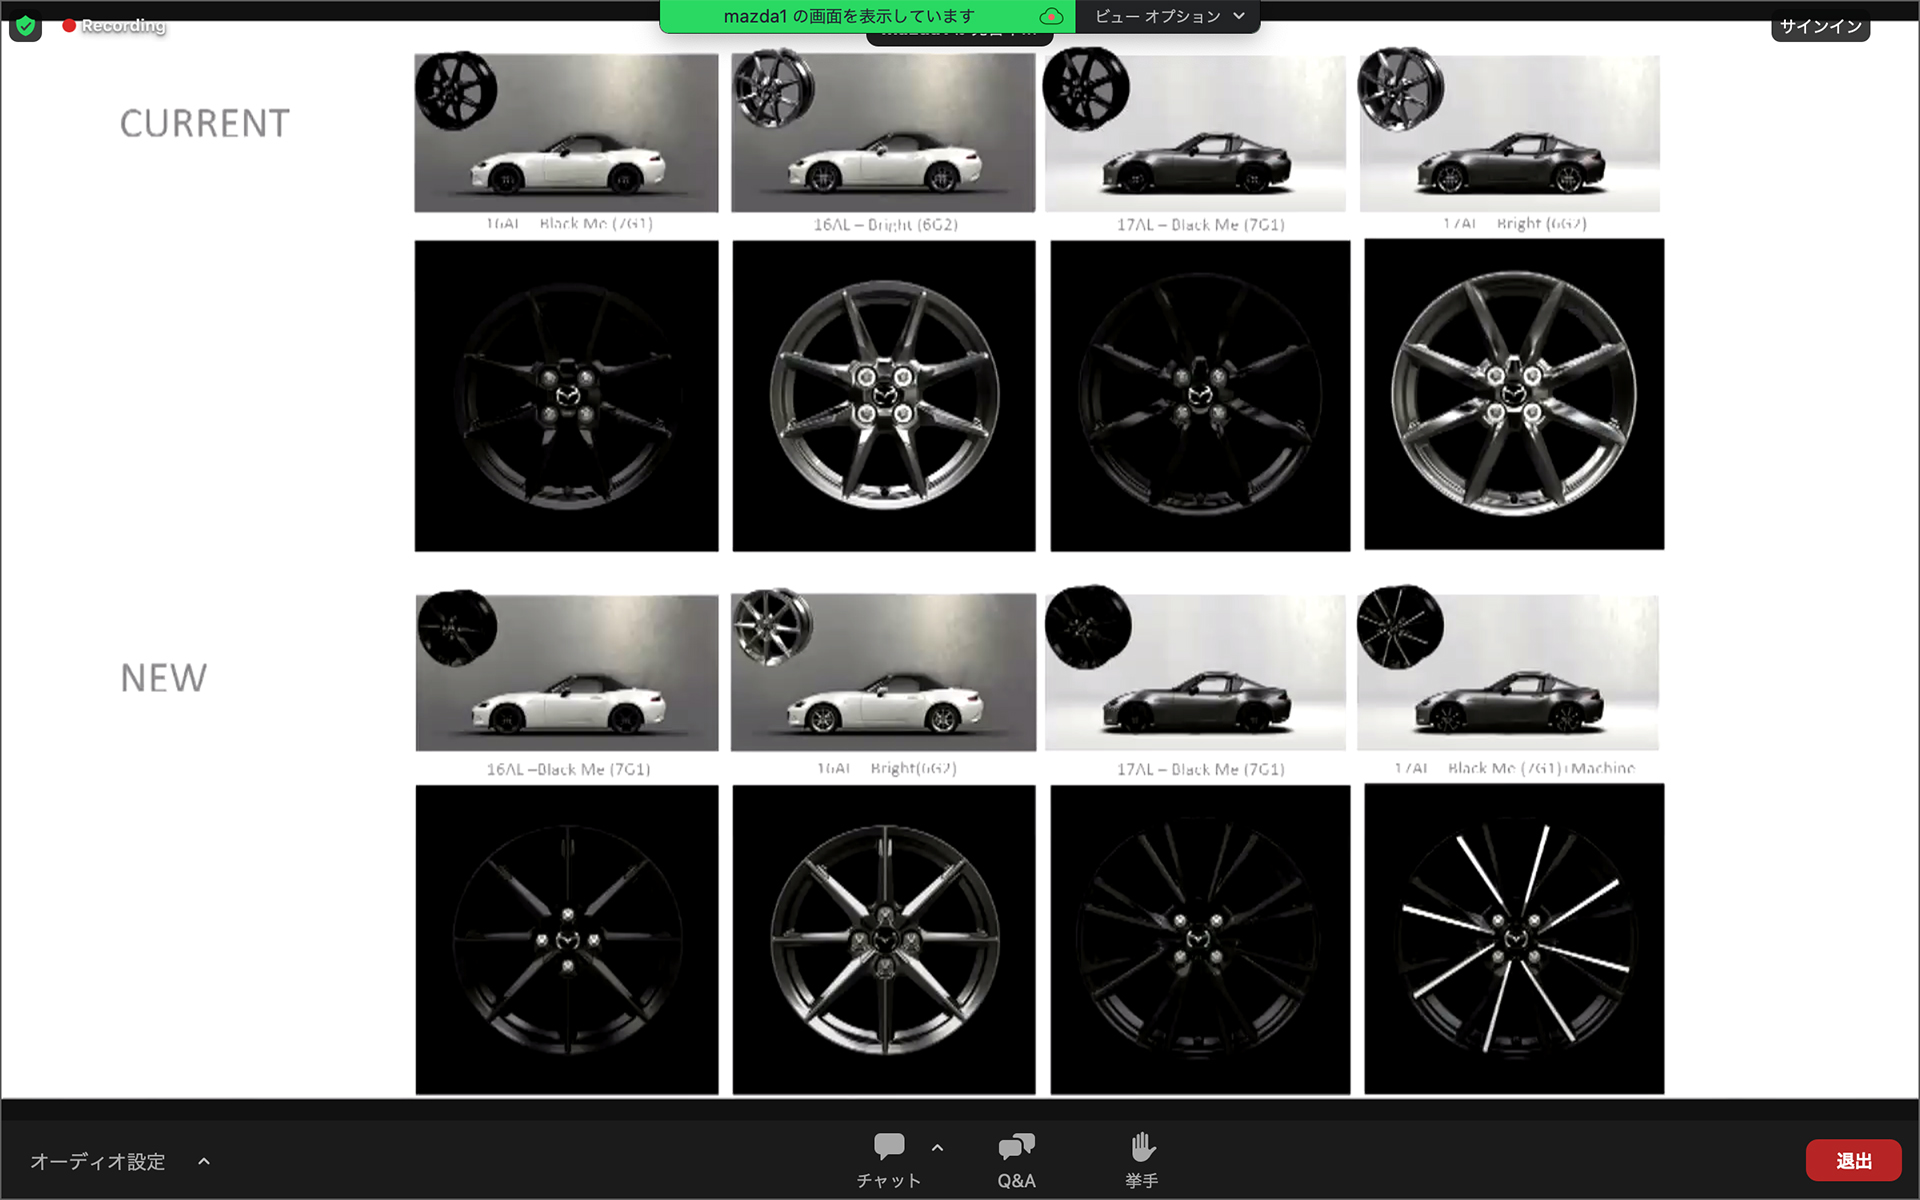Image resolution: width=1920 pixels, height=1200 pixels.
Task: Open the ビュー オプション dropdown
Action: tap(1168, 16)
